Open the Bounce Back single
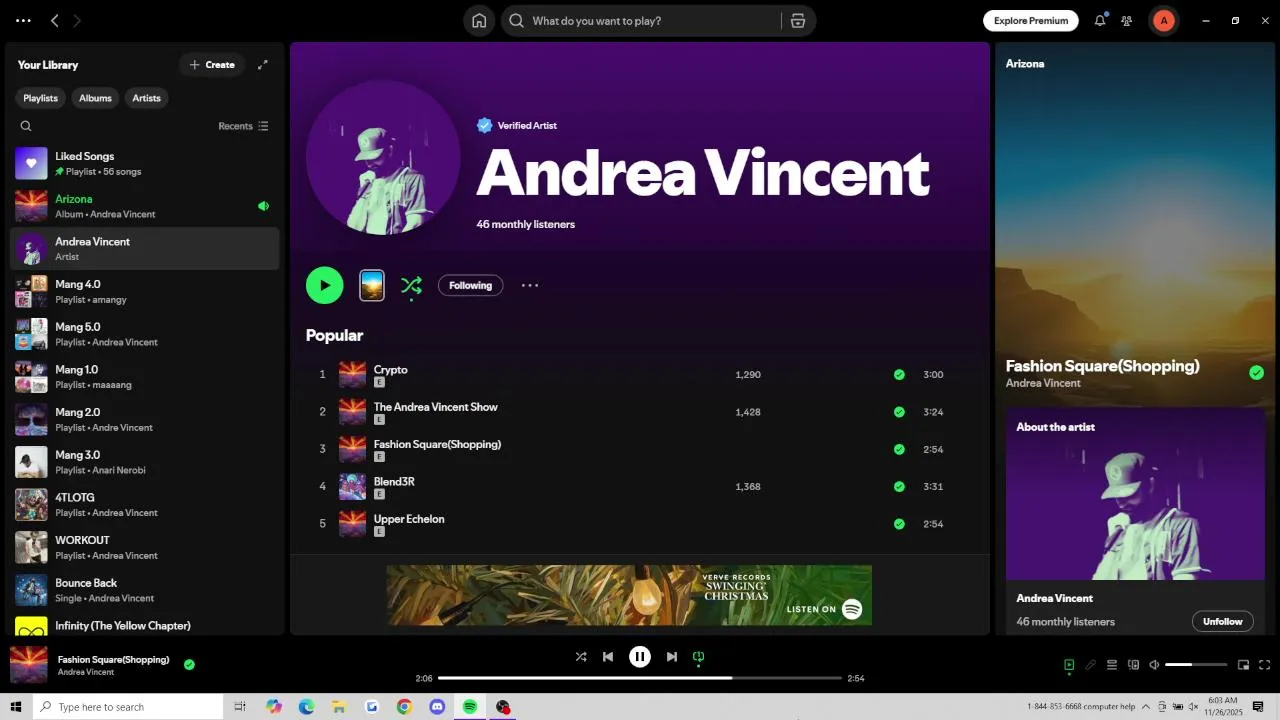The image size is (1280, 720). click(x=145, y=590)
